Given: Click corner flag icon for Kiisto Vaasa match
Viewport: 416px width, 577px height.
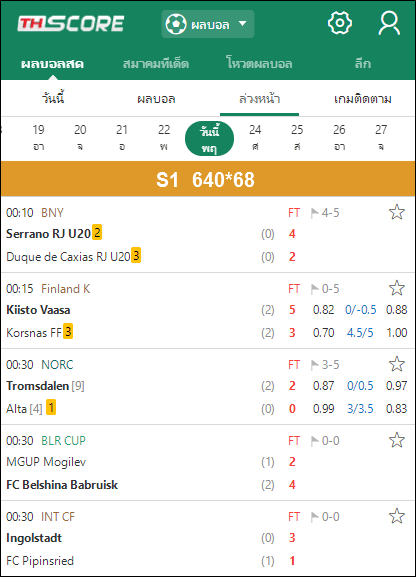Looking at the screenshot, I should [315, 289].
